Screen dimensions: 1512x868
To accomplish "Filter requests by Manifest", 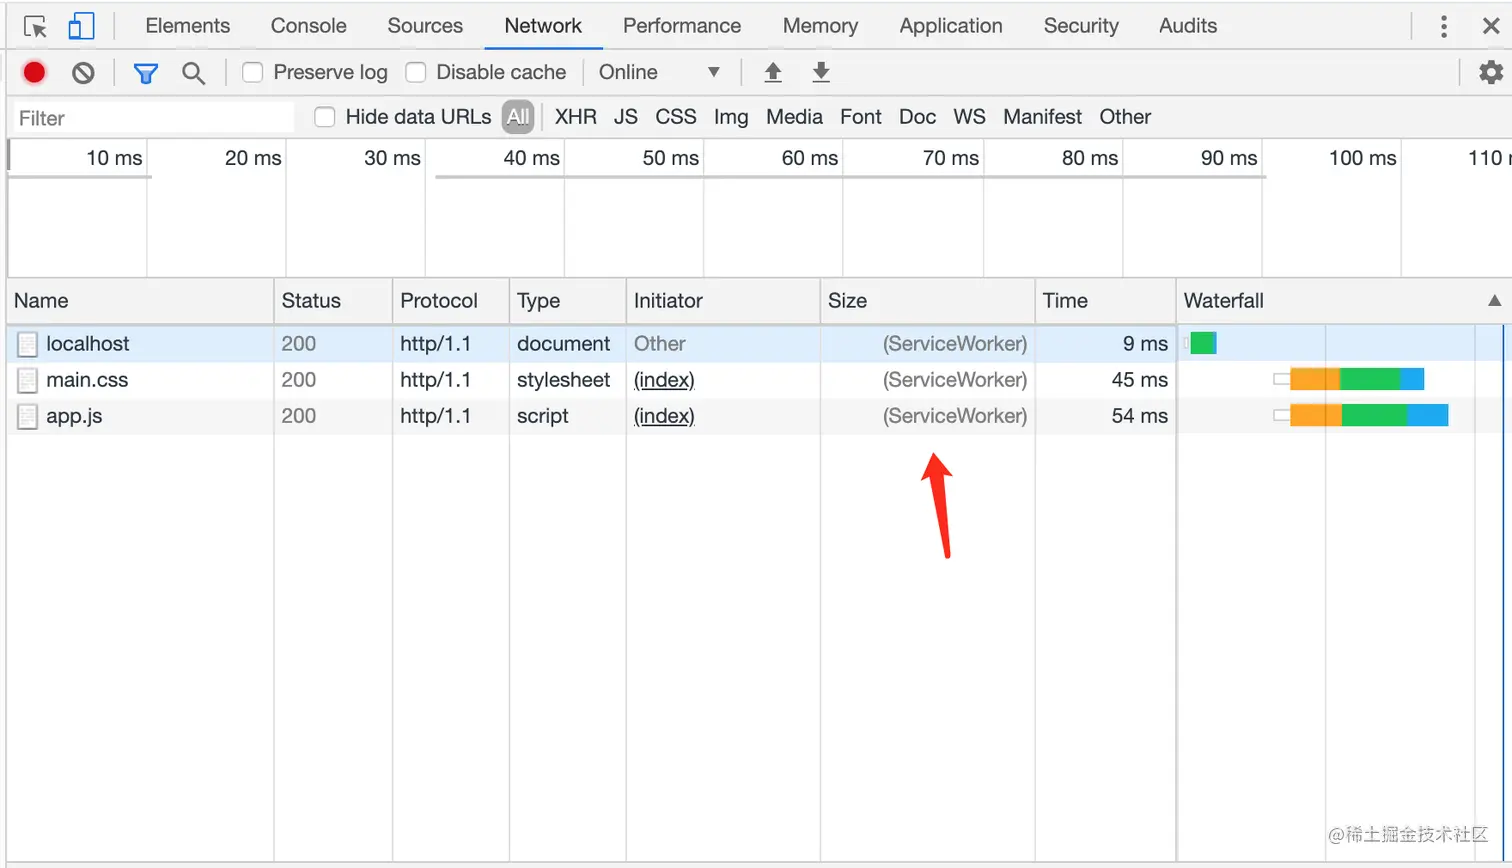I will click(x=1042, y=117).
